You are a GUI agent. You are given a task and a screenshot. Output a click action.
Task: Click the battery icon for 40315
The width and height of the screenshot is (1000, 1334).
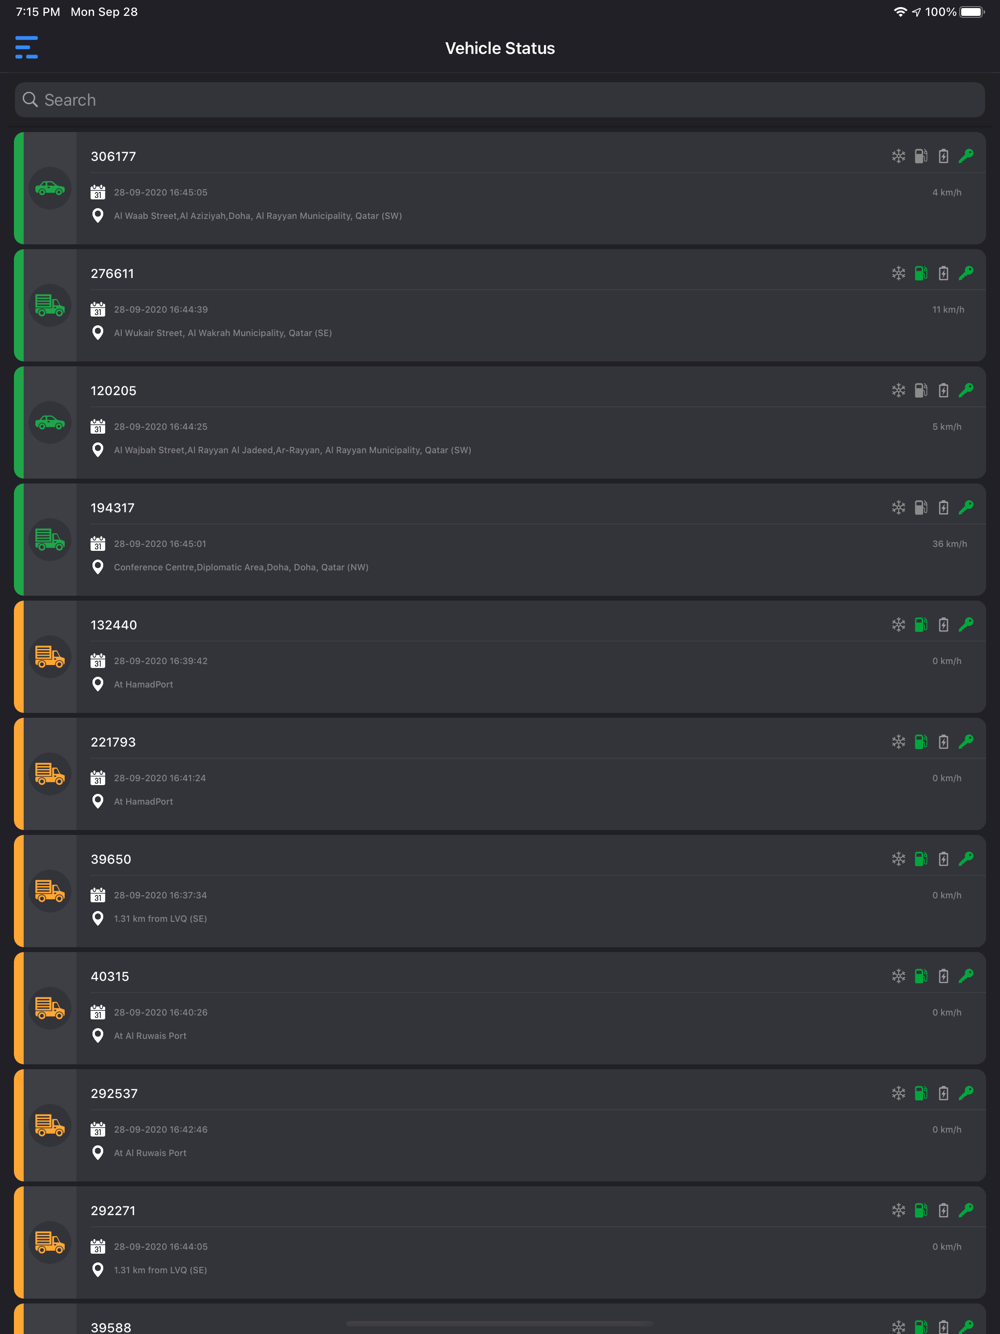point(943,976)
